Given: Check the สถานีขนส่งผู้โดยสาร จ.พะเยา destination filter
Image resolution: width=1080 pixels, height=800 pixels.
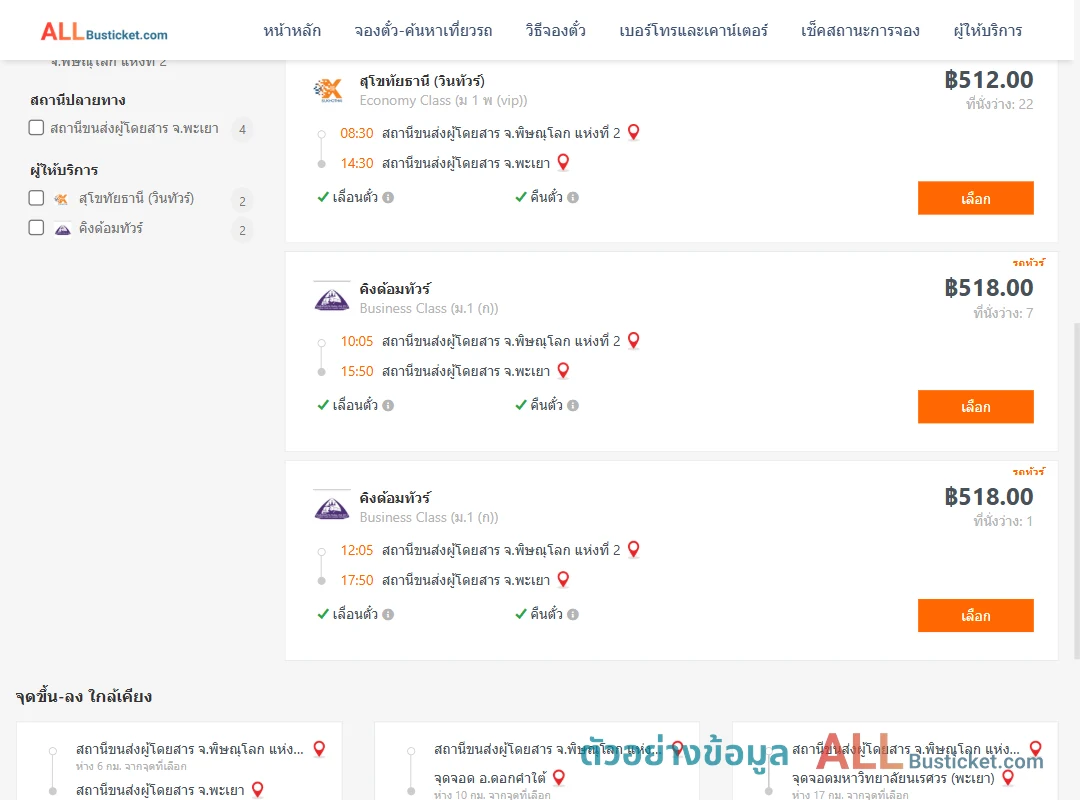Looking at the screenshot, I should (37, 128).
